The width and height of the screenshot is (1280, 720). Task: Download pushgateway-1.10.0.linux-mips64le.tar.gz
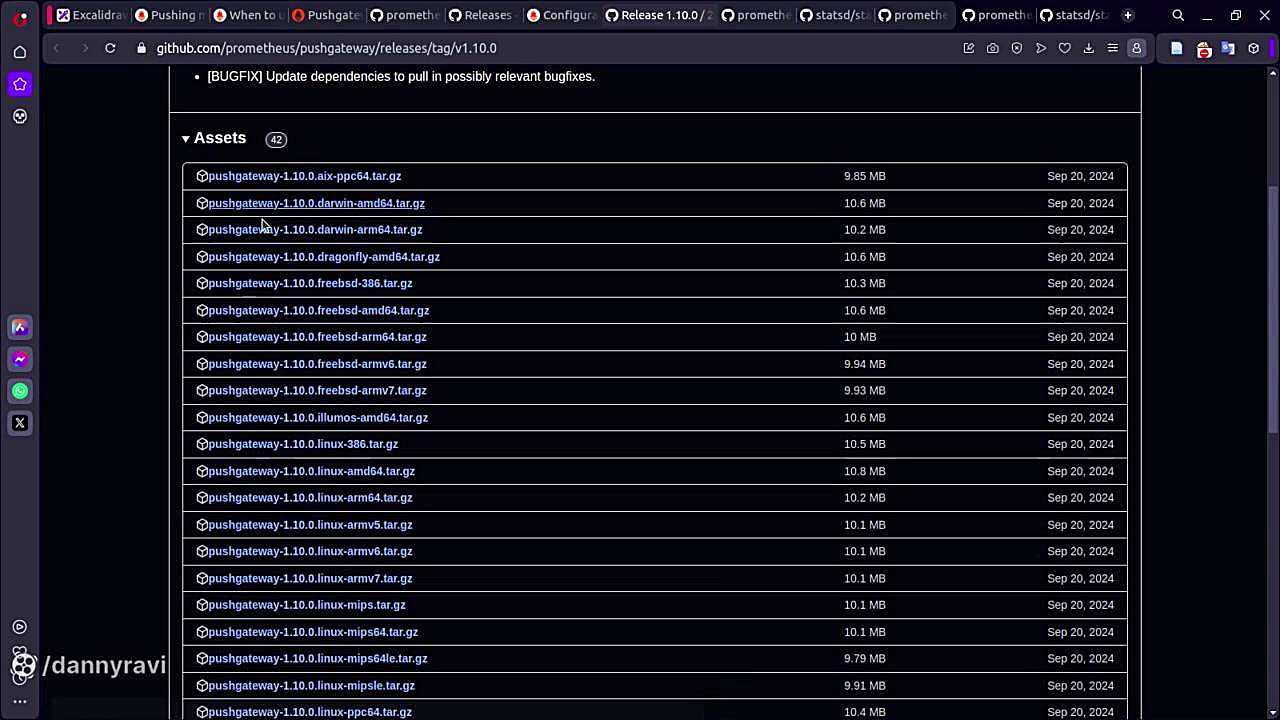click(318, 658)
